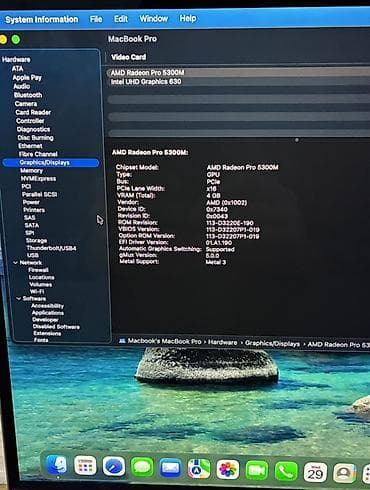370x490 pixels.
Task: Launch Safari from the Dock
Action: click(114, 466)
